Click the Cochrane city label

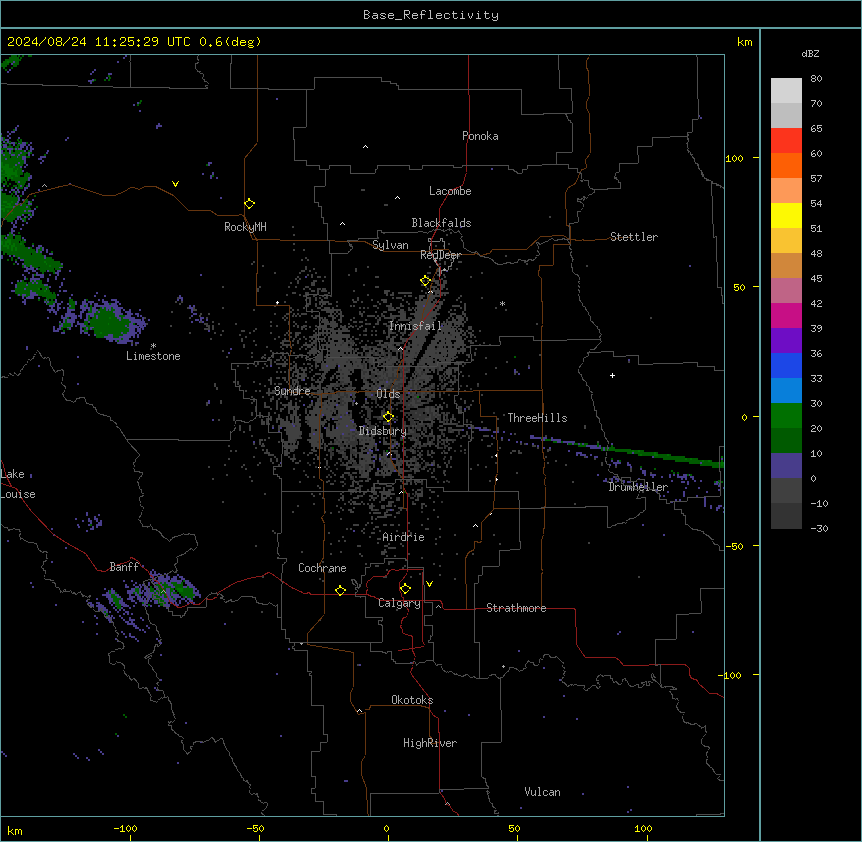(x=322, y=568)
